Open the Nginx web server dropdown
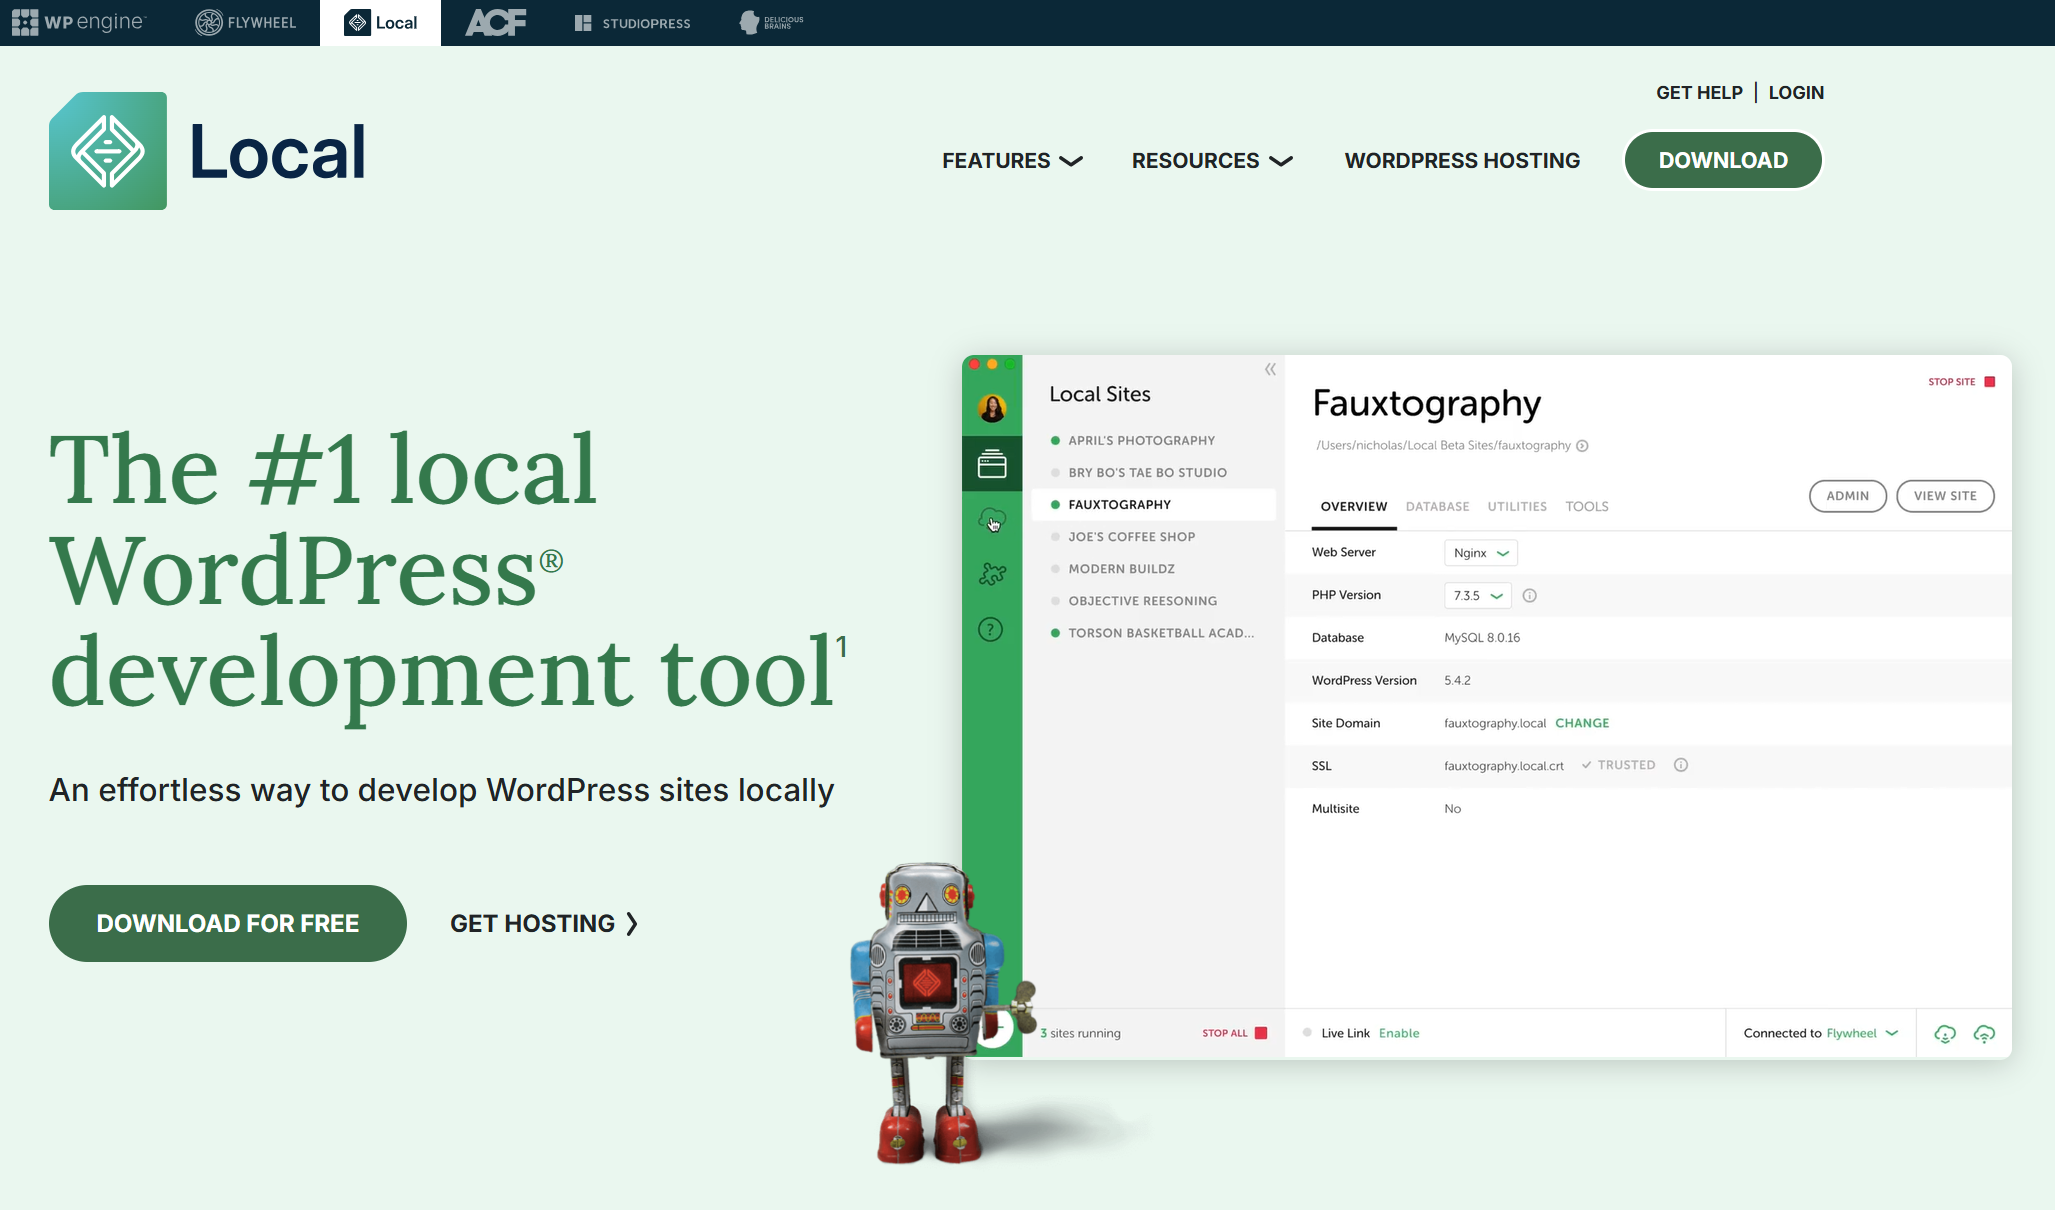2055x1210 pixels. 1480,552
